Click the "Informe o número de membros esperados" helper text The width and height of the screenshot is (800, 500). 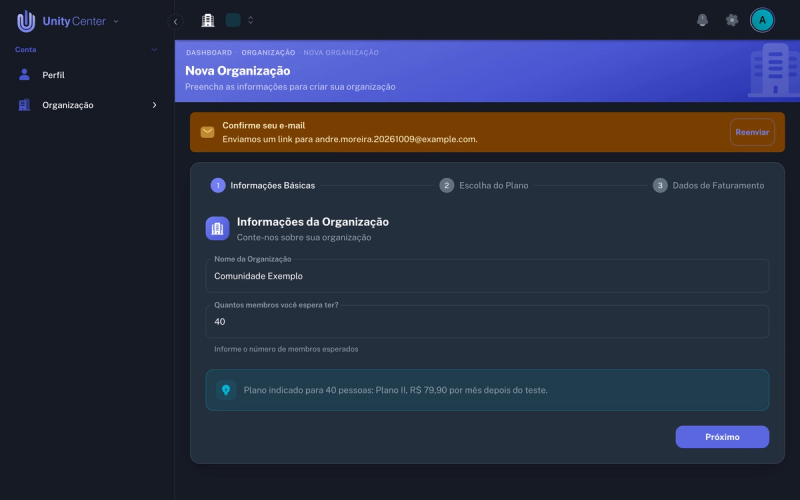click(286, 349)
